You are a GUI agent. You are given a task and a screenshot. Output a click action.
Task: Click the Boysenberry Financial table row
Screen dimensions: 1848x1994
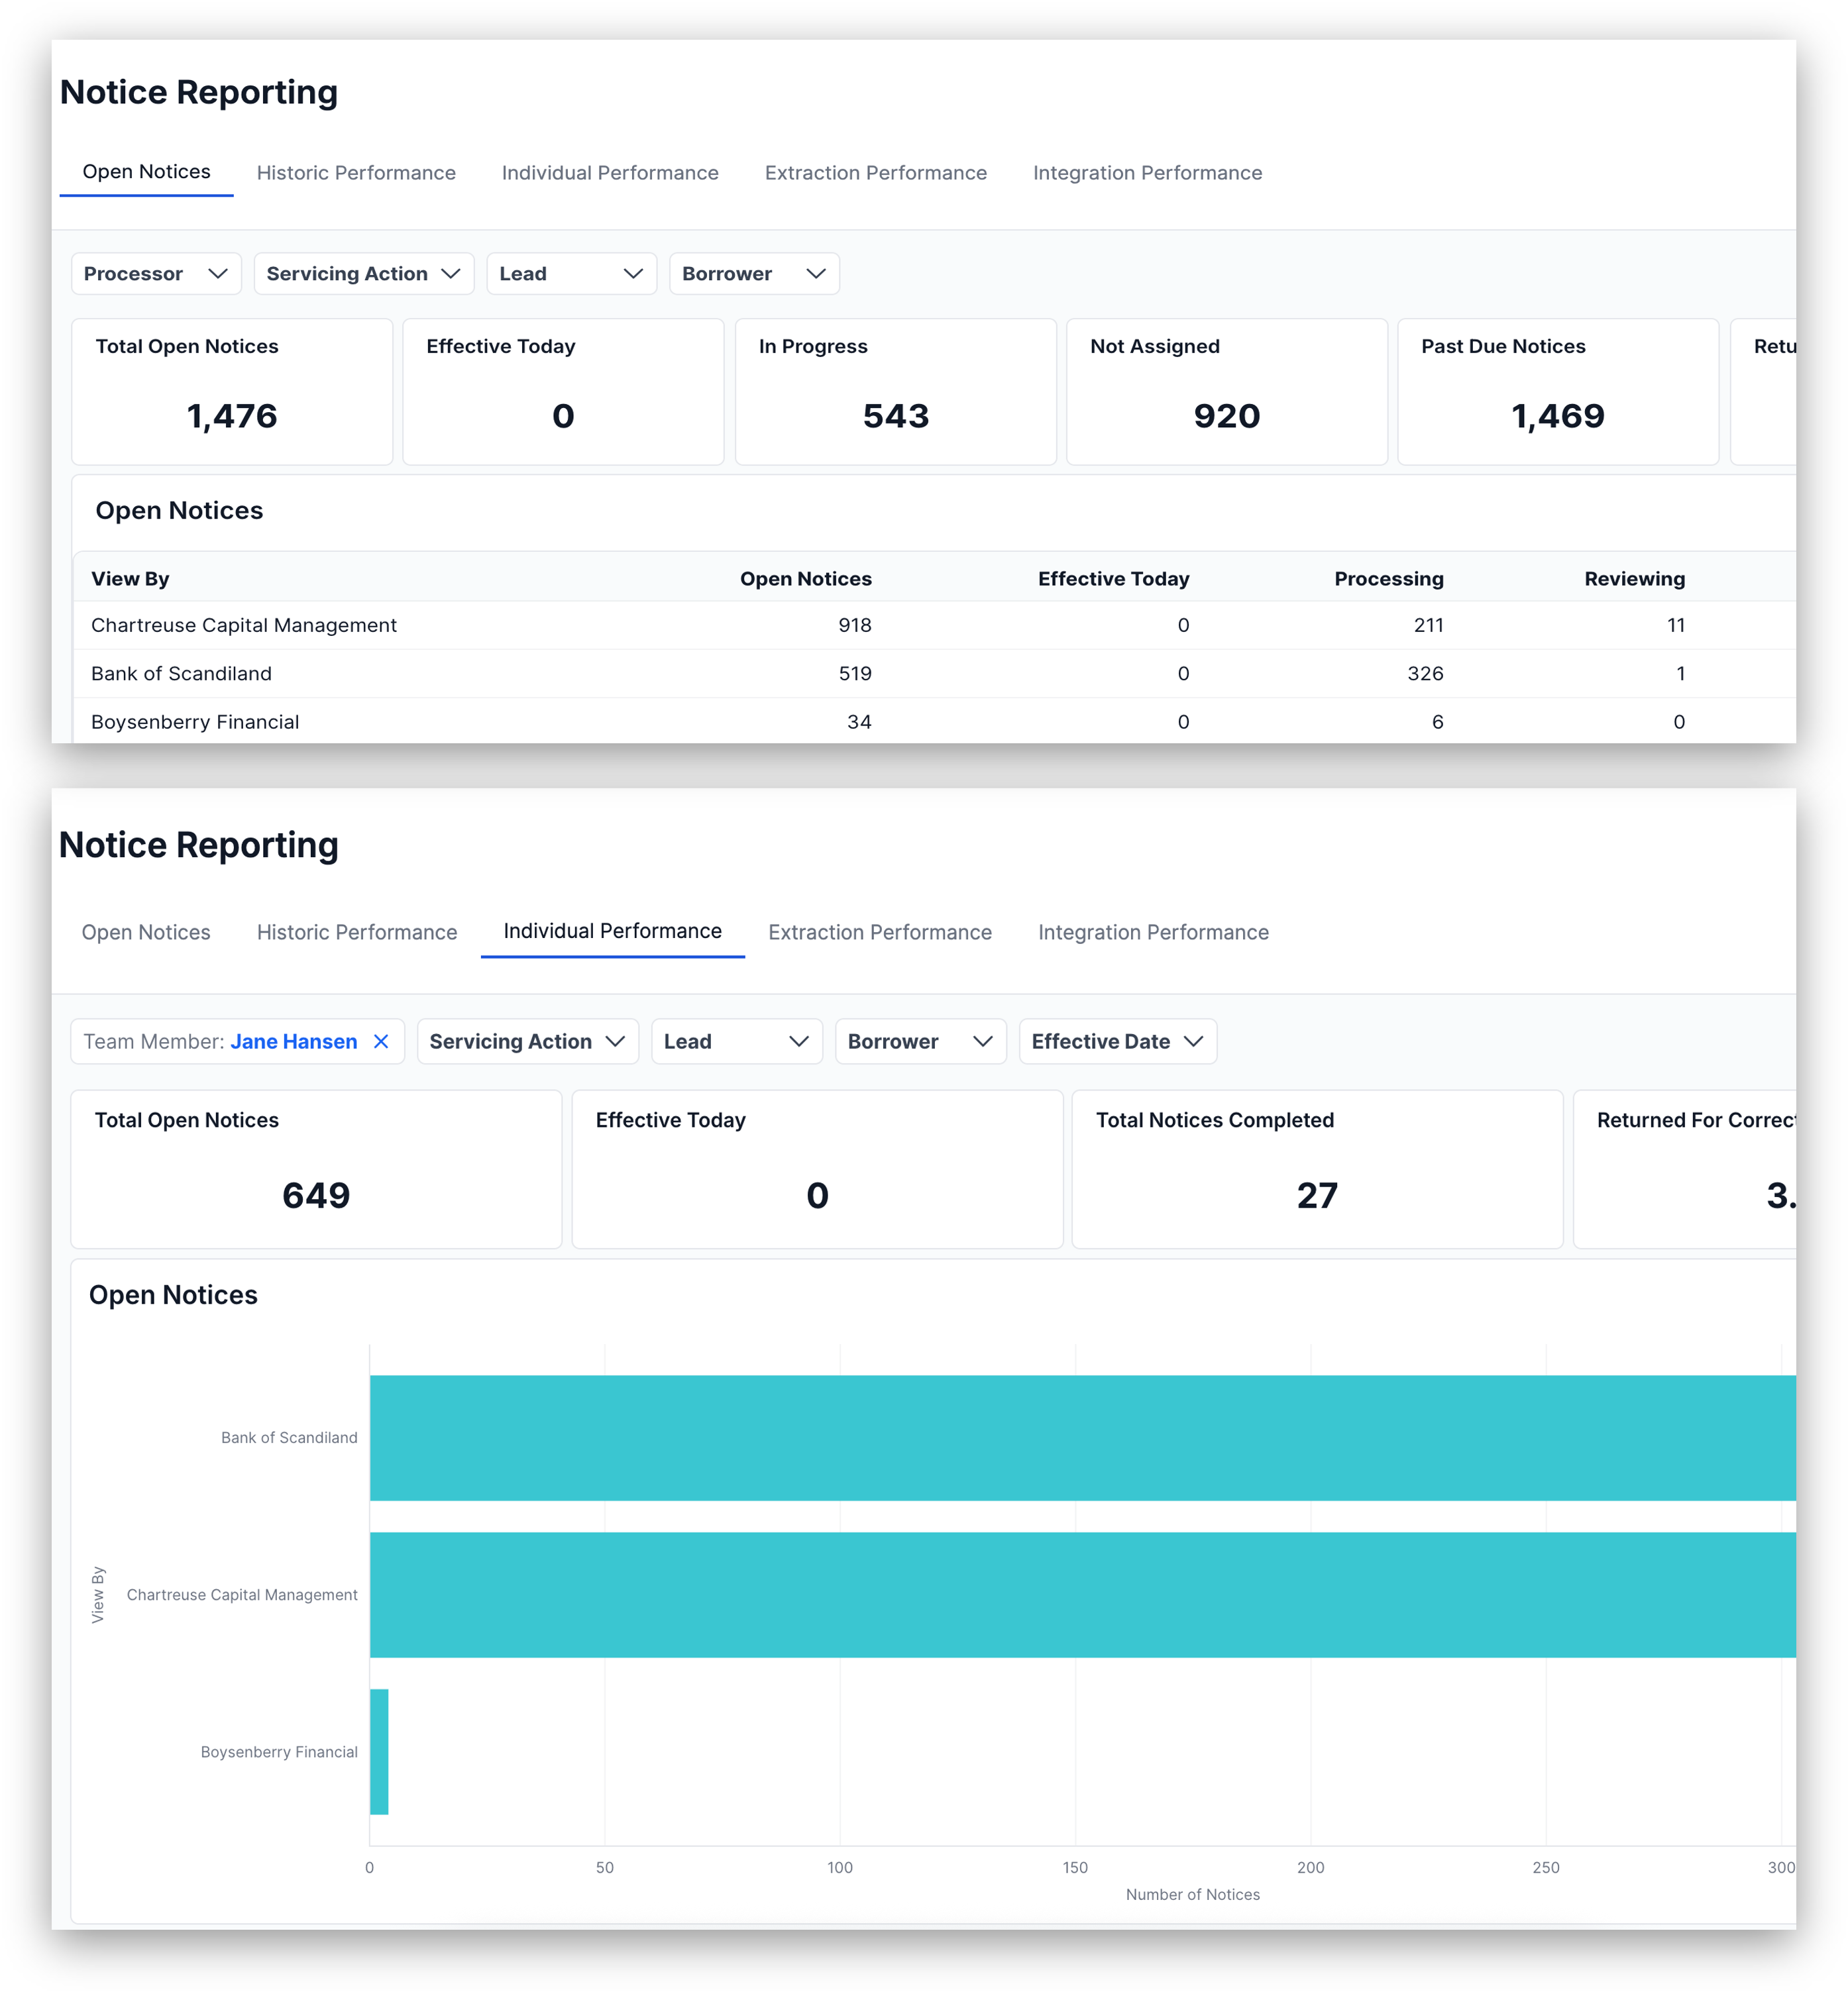click(934, 721)
